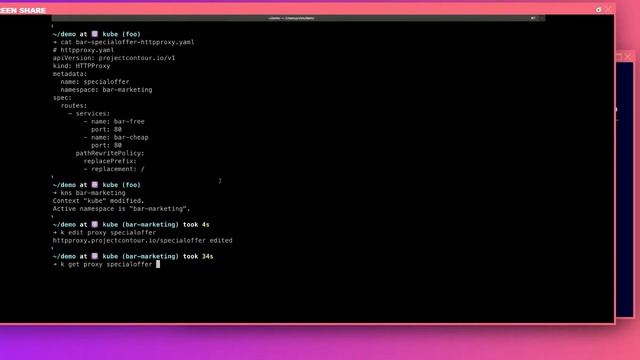Click the 'Active namespace is "bar-marketing".' line

122,209
